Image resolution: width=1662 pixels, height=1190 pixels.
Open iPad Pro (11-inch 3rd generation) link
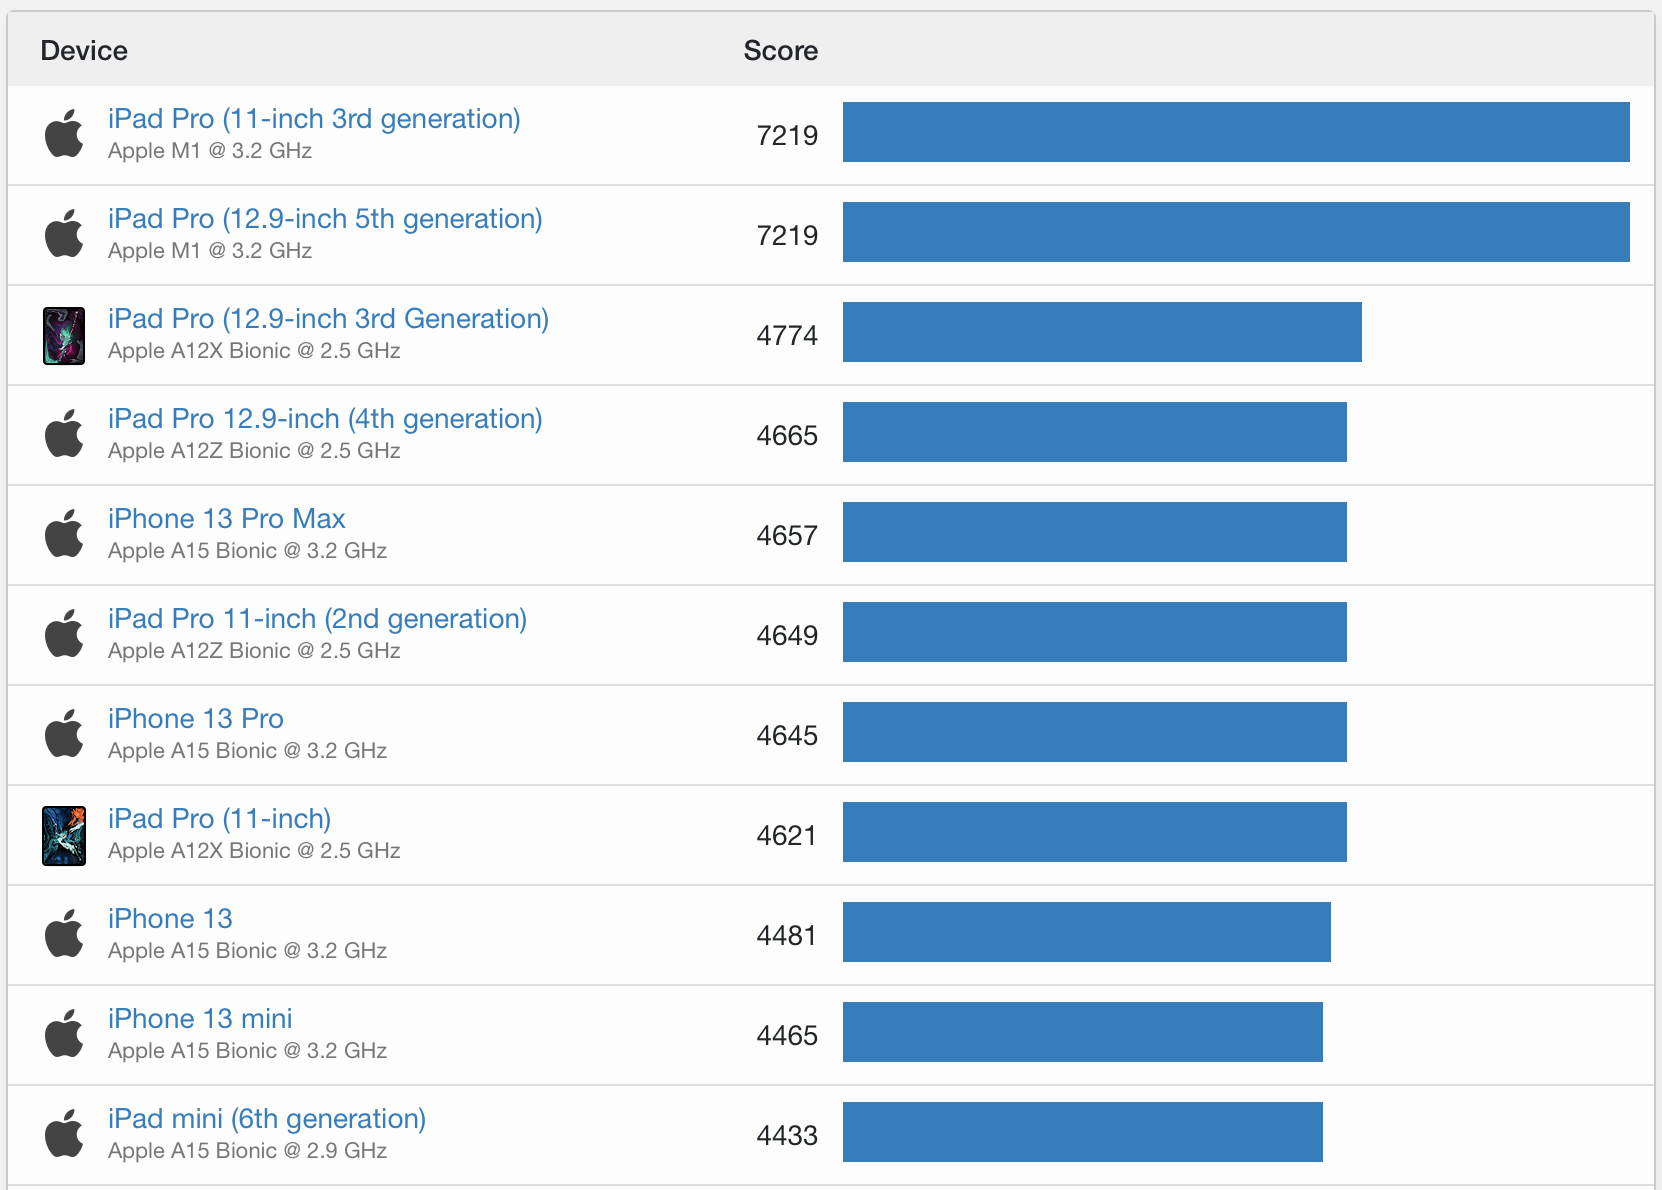pyautogui.click(x=314, y=119)
